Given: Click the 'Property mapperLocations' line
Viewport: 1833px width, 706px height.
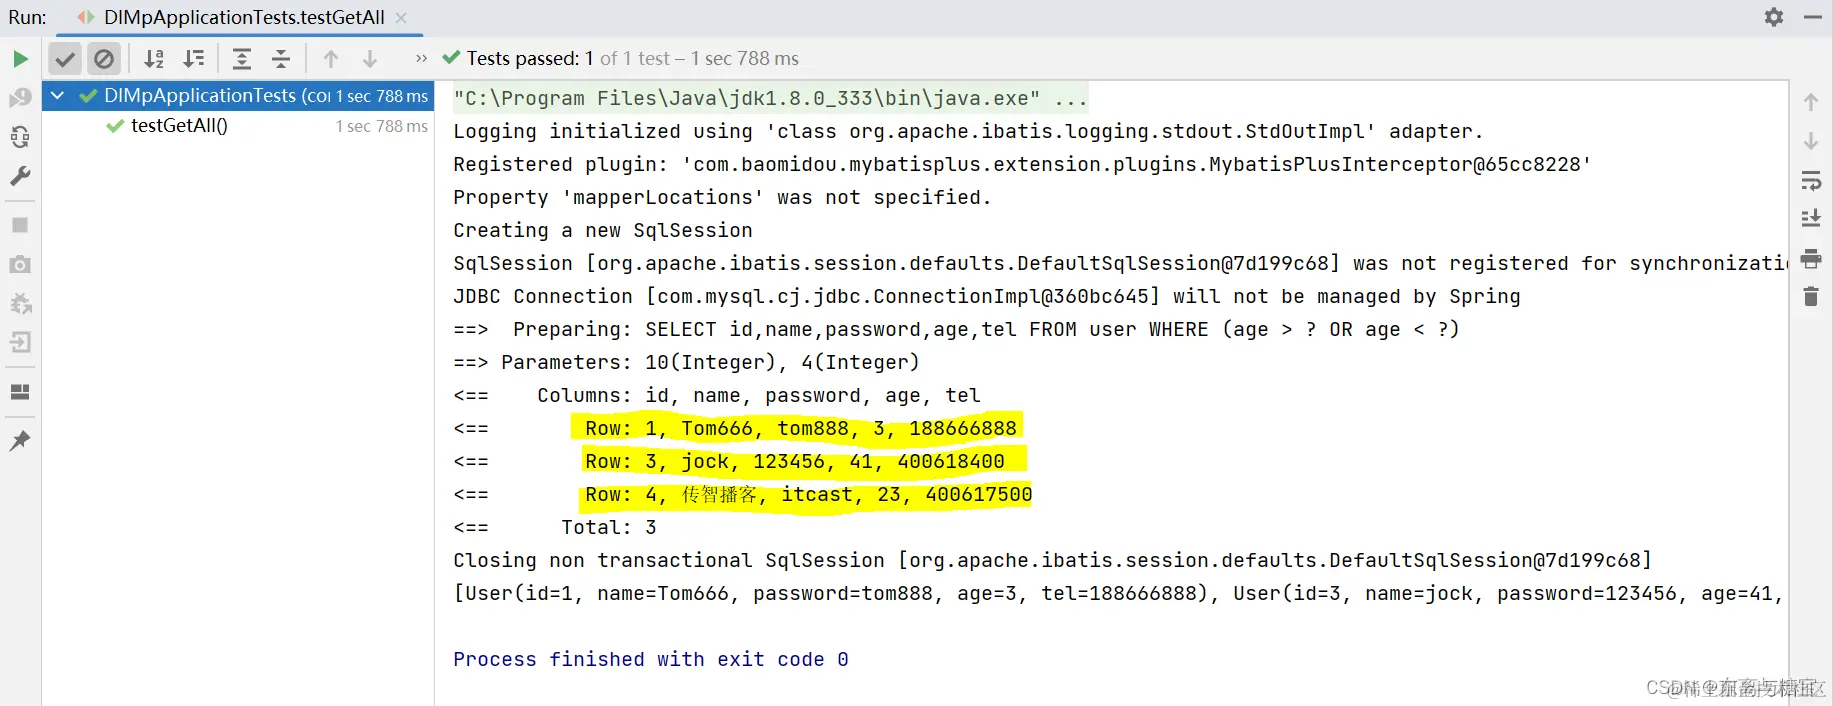Looking at the screenshot, I should pos(722,197).
